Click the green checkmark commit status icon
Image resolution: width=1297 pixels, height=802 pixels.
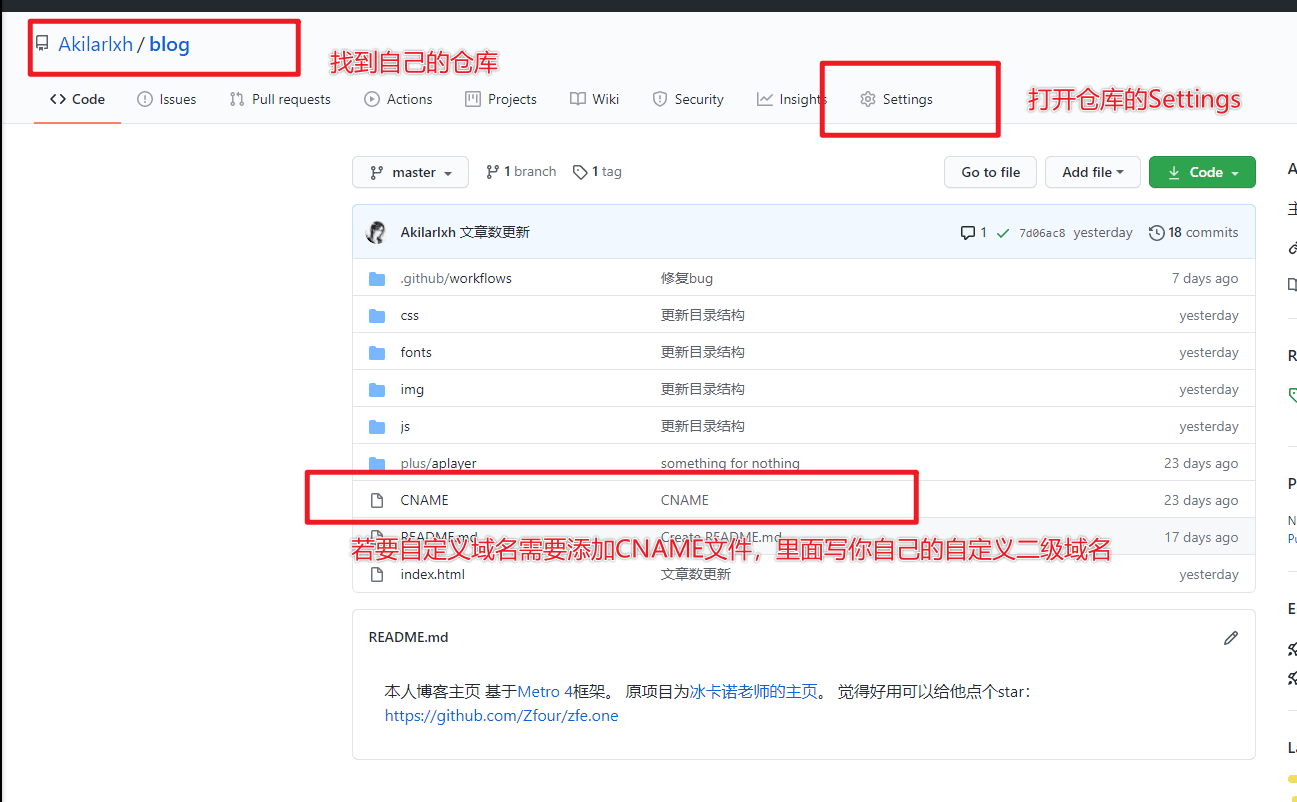1002,233
